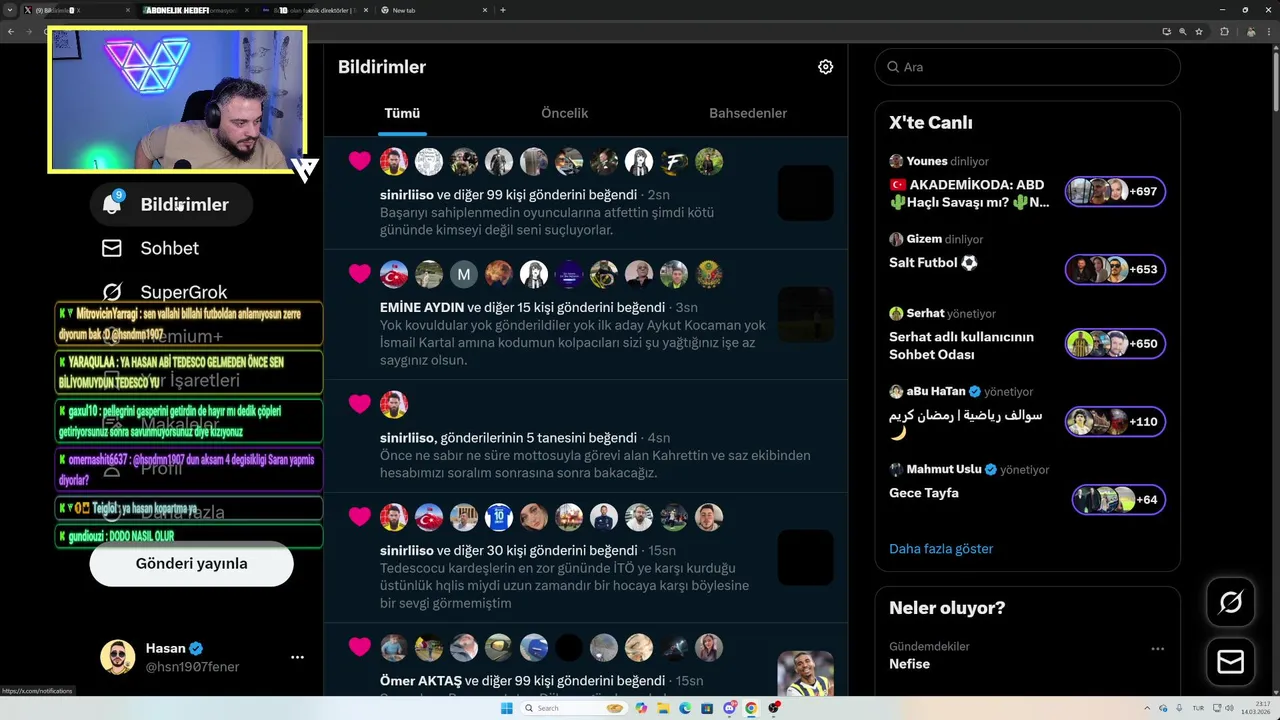Open @hsn1907fener handle text
1280x720 pixels.
193,667
